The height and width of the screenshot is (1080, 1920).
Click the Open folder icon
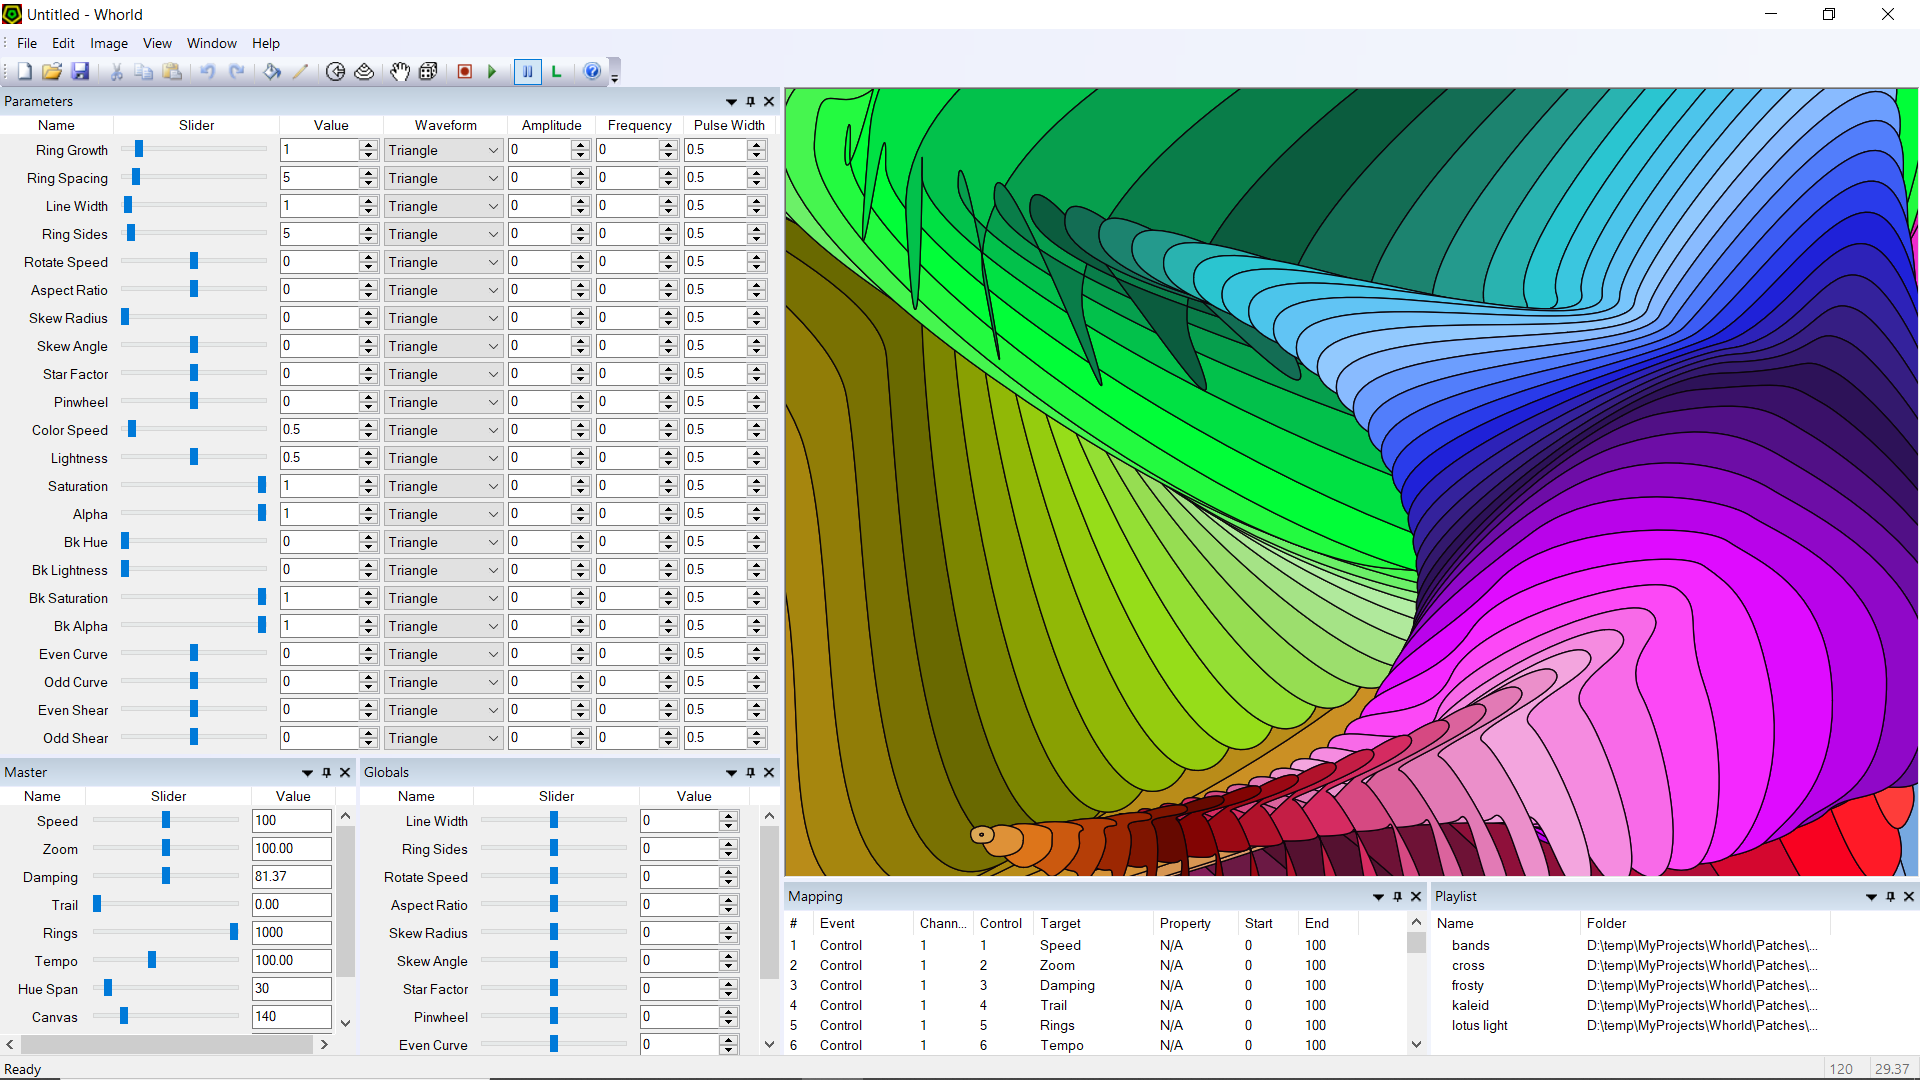point(52,71)
